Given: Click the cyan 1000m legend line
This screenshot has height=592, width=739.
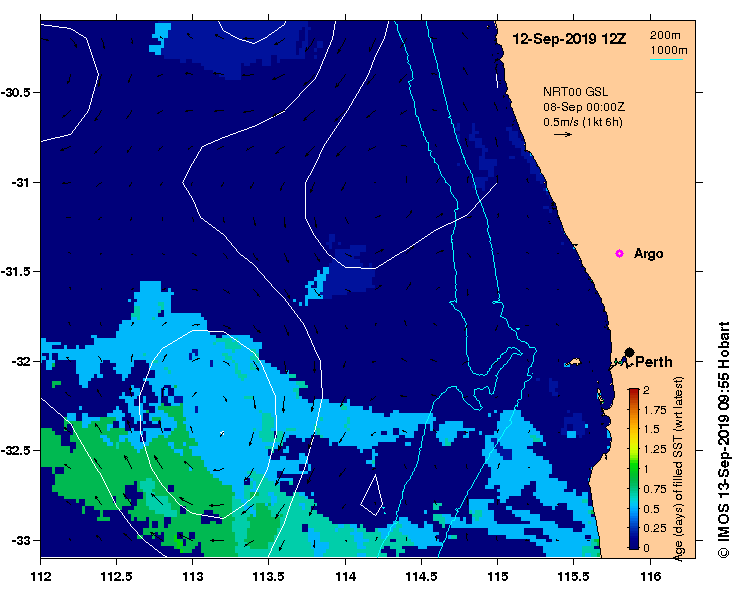Looking at the screenshot, I should pyautogui.click(x=666, y=59).
